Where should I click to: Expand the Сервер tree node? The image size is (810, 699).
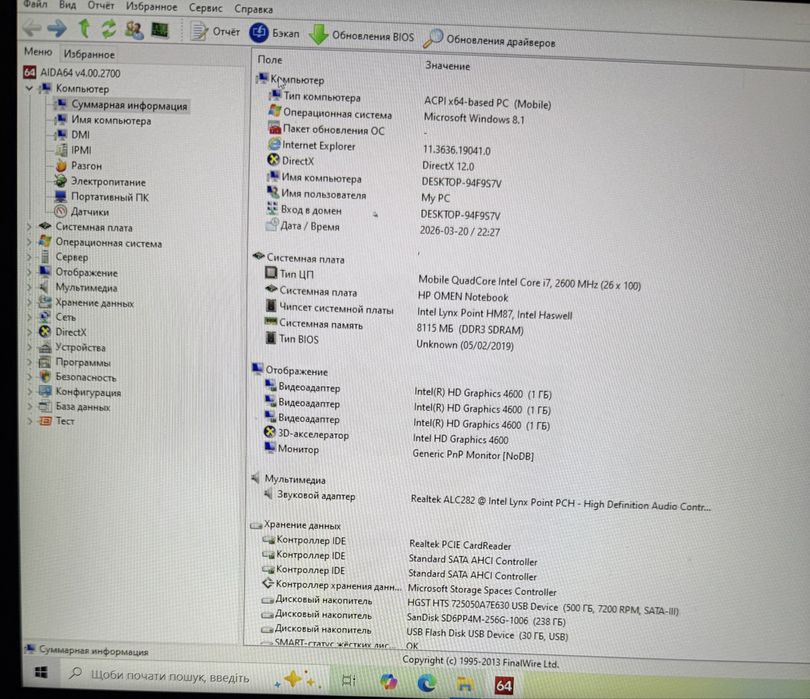(29, 256)
